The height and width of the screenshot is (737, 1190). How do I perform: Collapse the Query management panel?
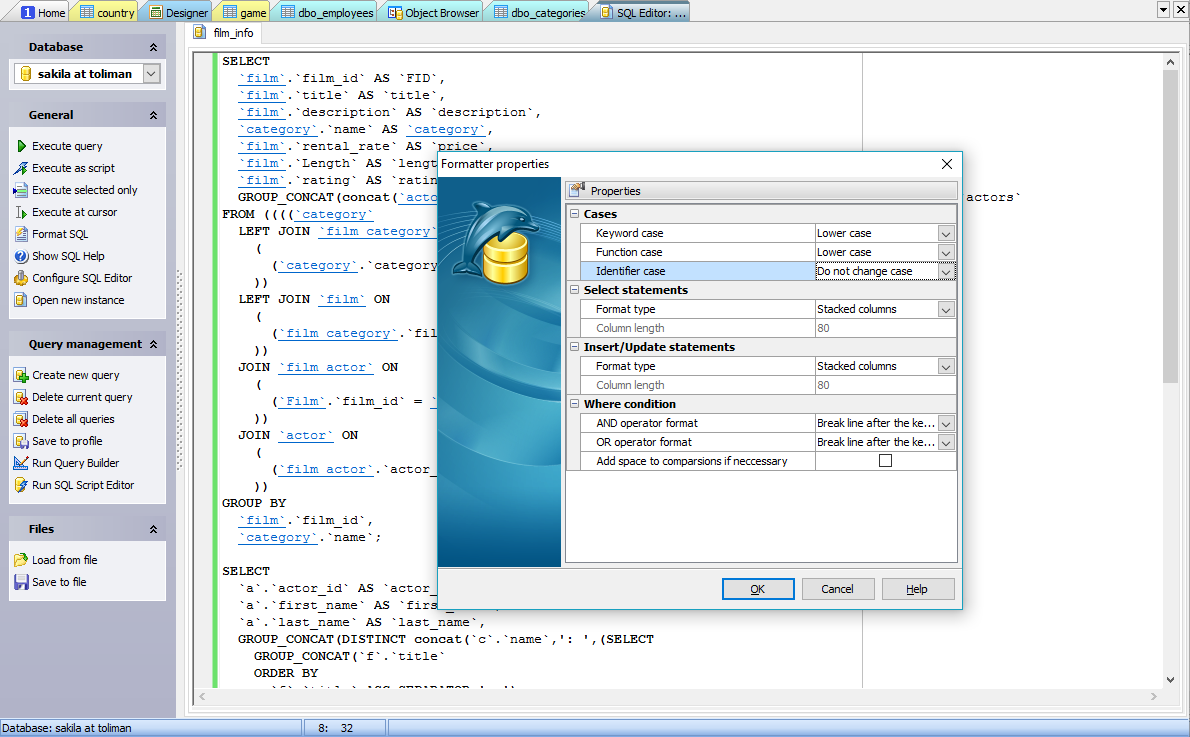[153, 344]
